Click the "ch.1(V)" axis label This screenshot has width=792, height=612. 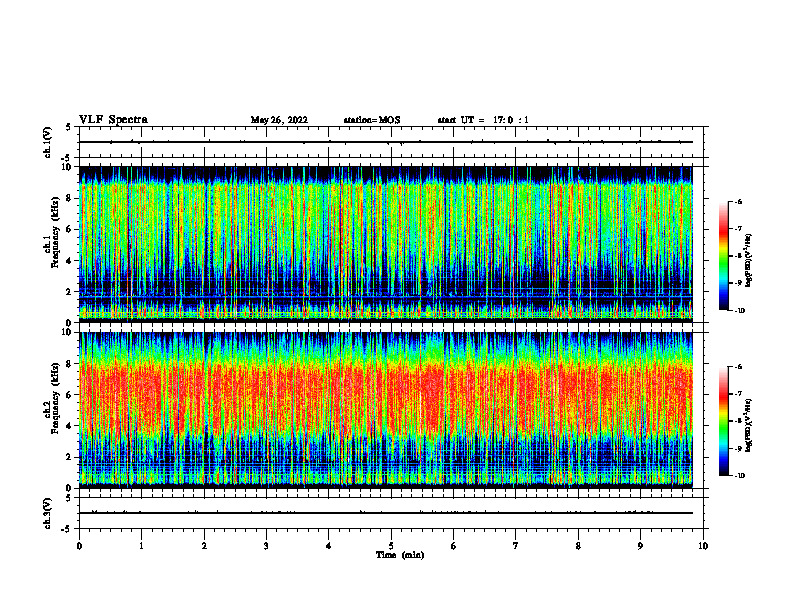(47, 142)
